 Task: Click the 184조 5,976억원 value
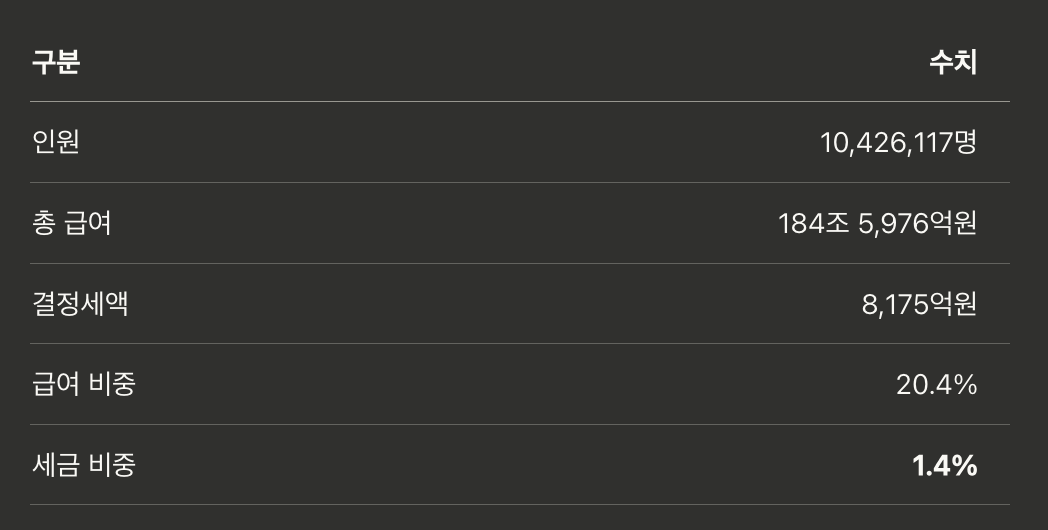pos(878,223)
